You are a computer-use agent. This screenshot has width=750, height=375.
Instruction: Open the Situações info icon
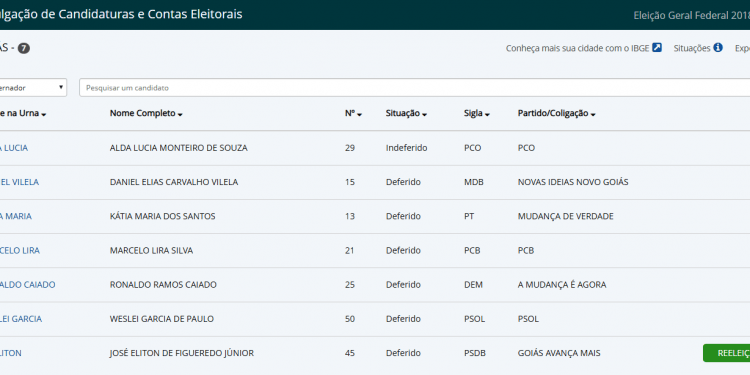tap(718, 48)
